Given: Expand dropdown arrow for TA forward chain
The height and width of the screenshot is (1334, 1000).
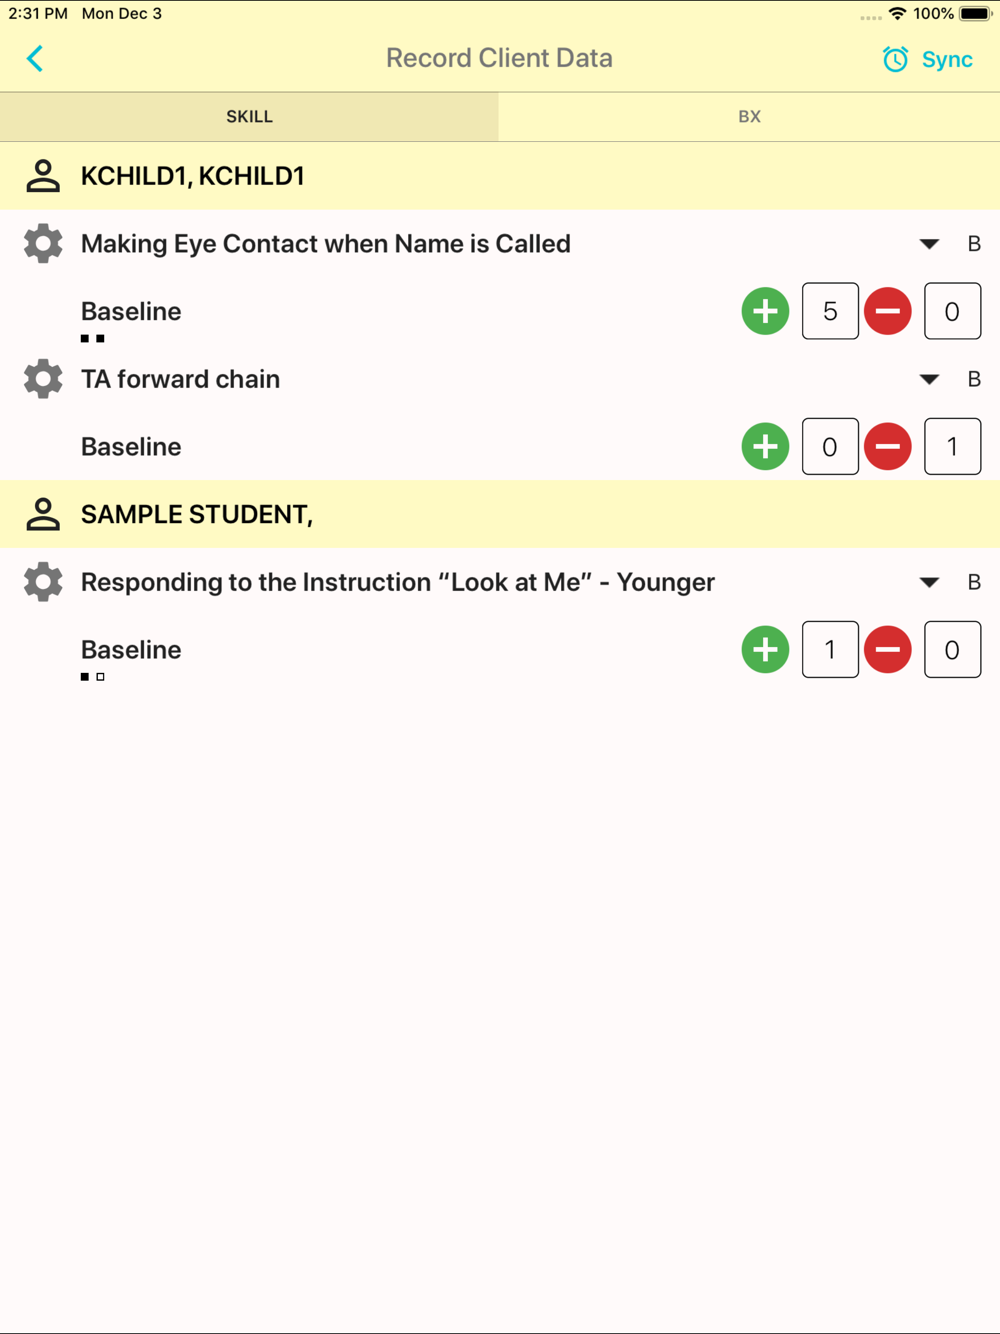Looking at the screenshot, I should point(929,379).
